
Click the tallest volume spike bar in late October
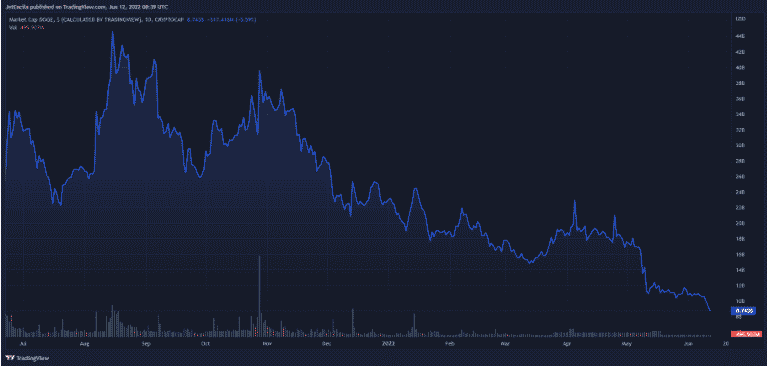(x=259, y=296)
